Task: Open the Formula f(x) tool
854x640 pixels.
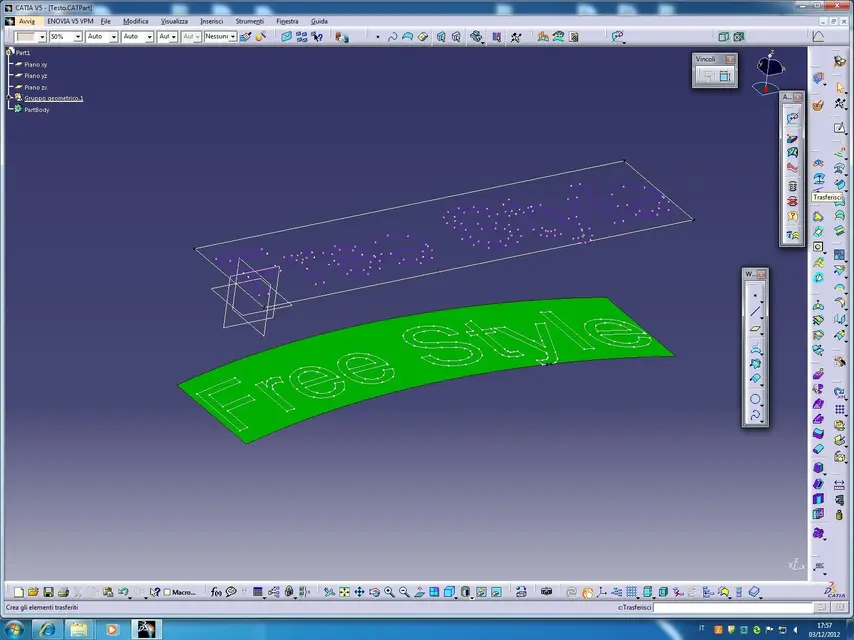Action: click(x=216, y=592)
